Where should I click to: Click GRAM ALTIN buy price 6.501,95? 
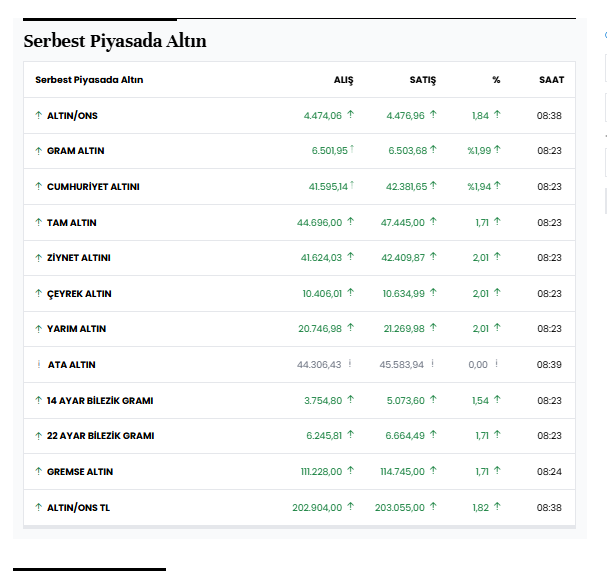[x=329, y=151]
